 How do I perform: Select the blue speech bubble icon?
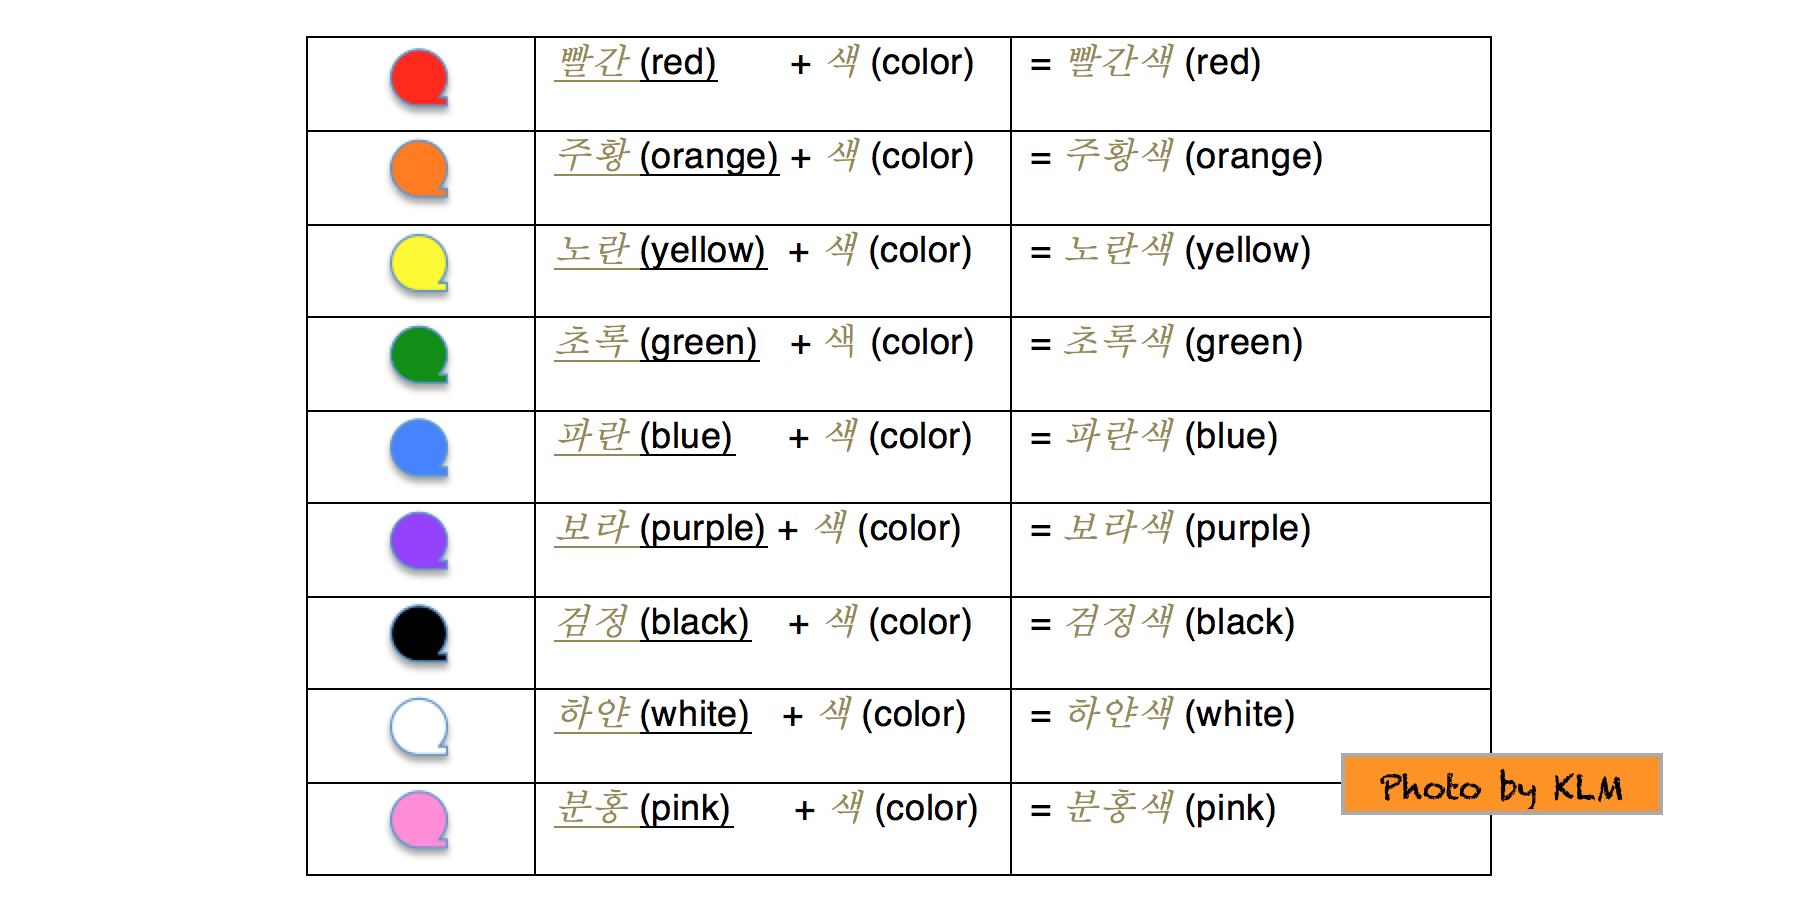419,449
